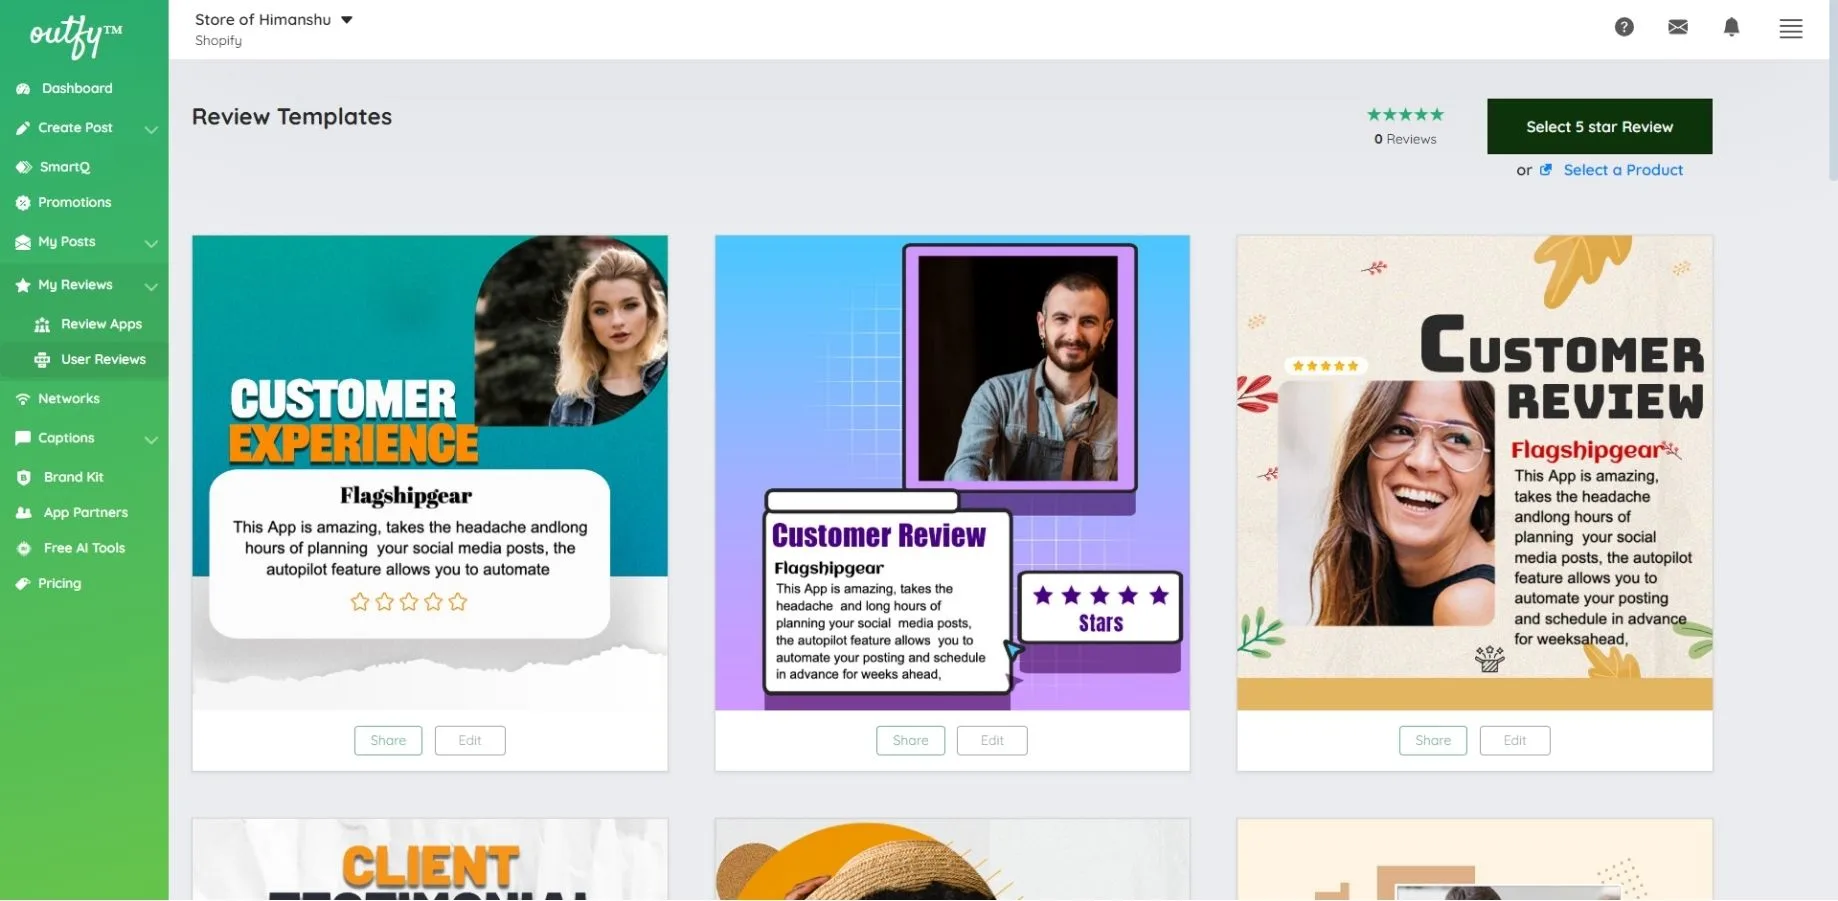Screen dimensions: 1838x901
Task: Collapse the My Reviews submenu chevron
Action: (x=151, y=286)
